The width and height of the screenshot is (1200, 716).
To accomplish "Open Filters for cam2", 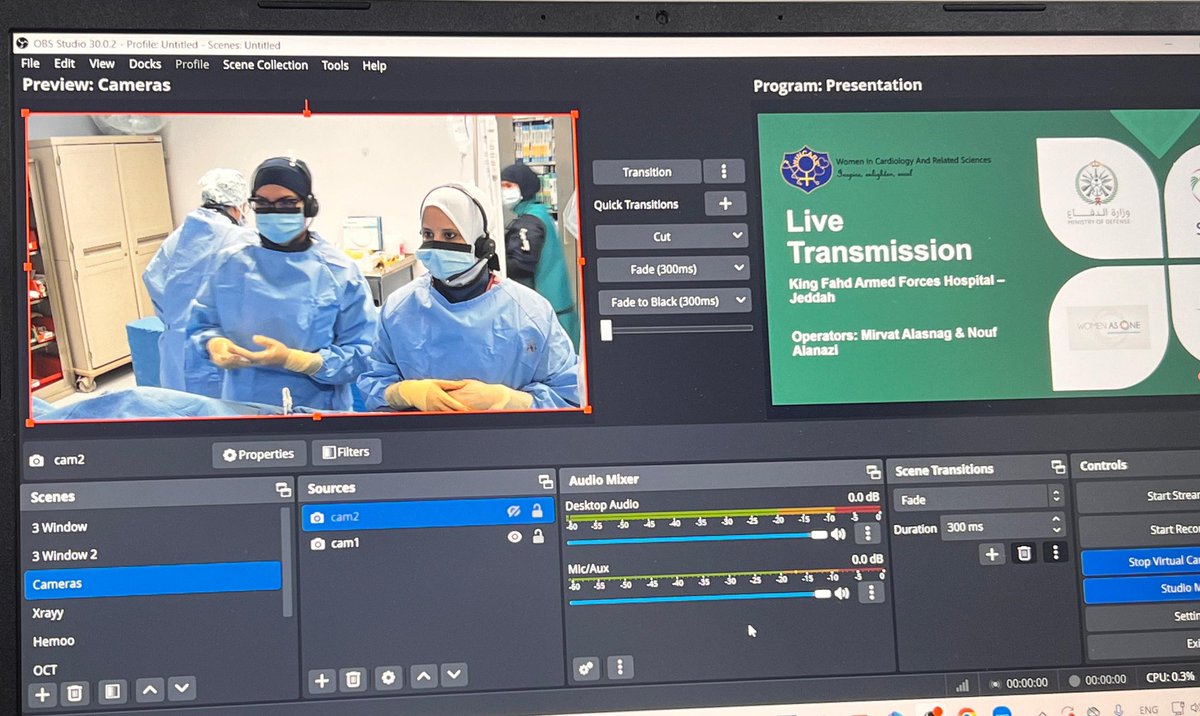I will [x=346, y=452].
